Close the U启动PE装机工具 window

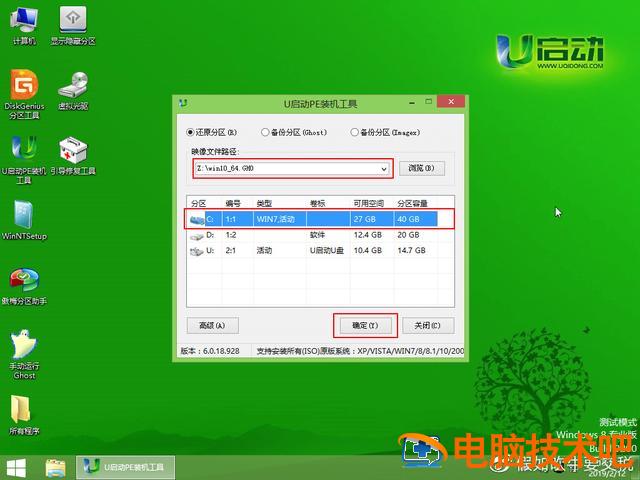pyautogui.click(x=451, y=102)
